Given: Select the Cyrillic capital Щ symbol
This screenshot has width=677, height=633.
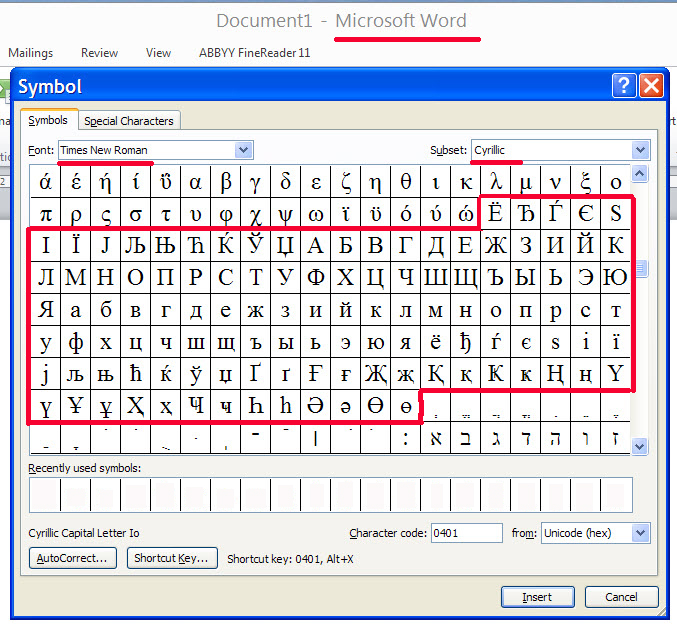Looking at the screenshot, I should 465,277.
